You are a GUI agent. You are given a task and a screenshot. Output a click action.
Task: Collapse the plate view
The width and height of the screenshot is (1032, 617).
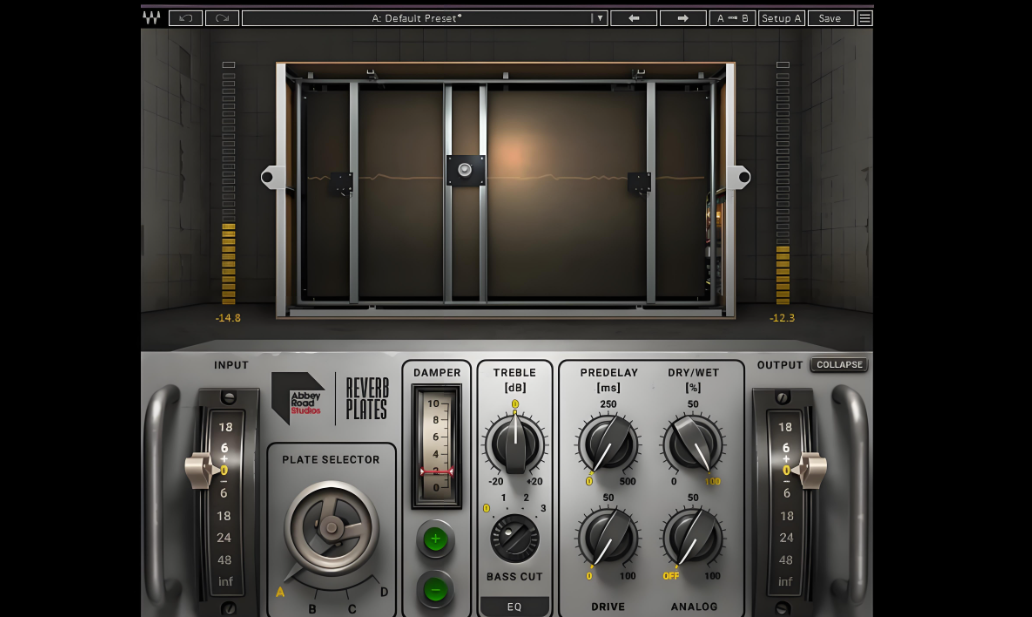point(839,364)
